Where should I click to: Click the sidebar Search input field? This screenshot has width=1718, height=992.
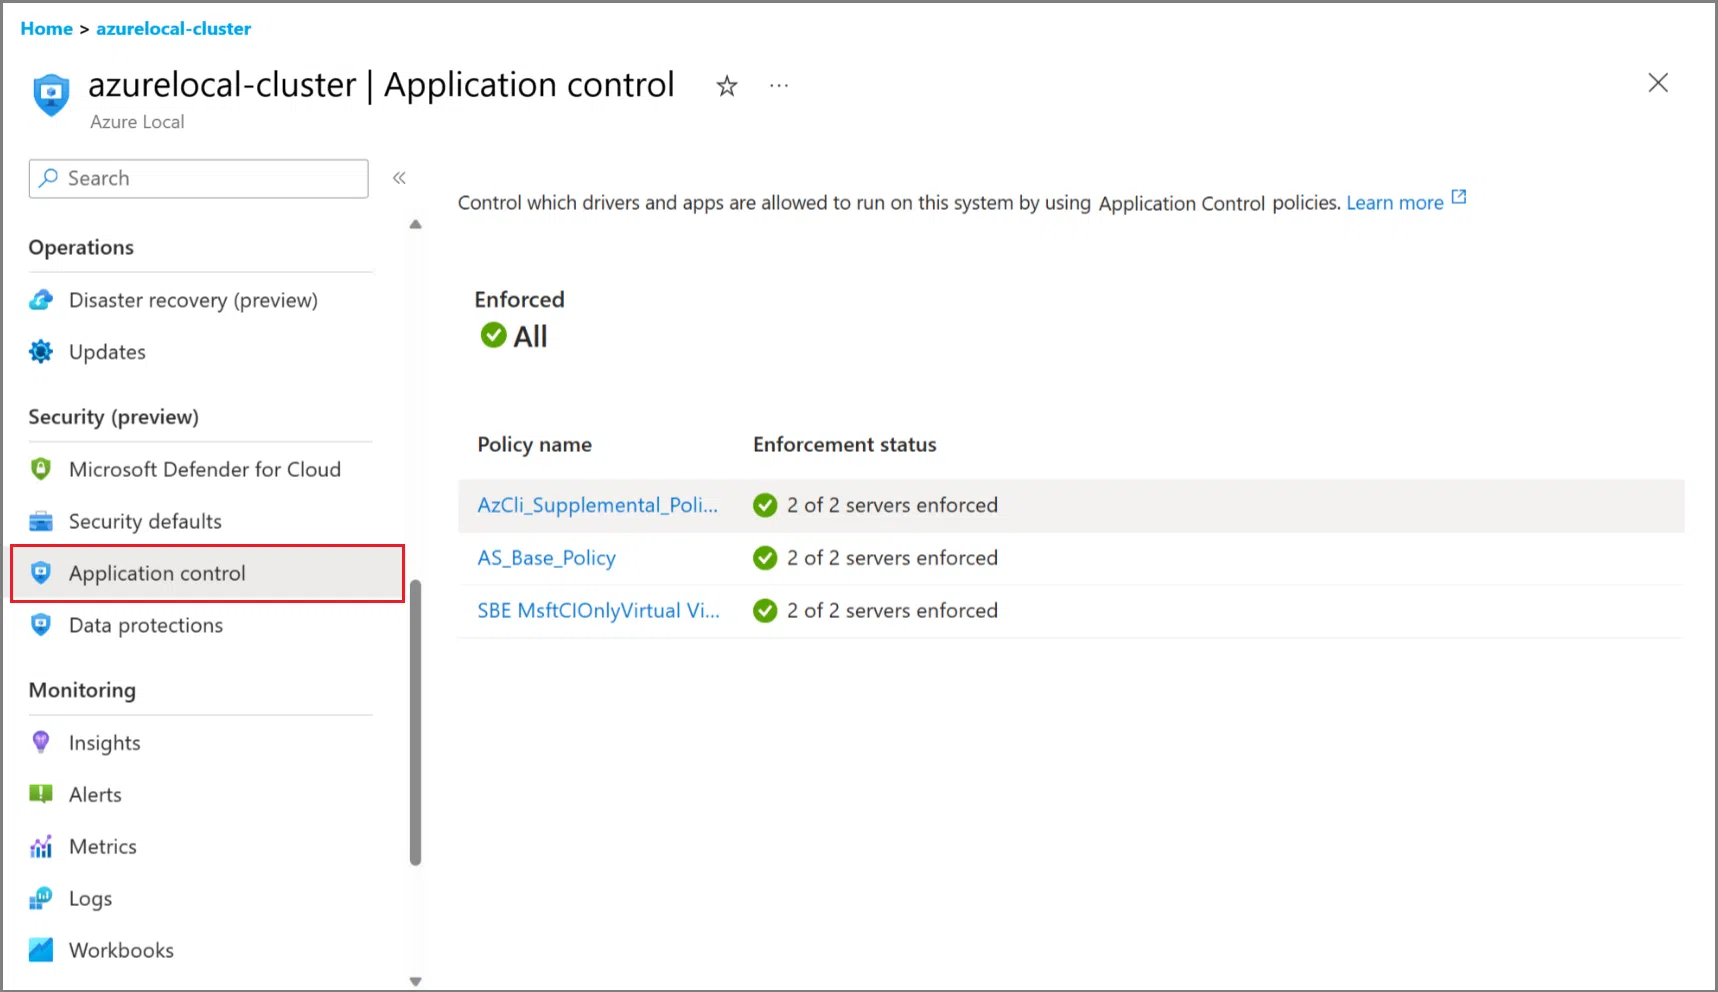210,178
